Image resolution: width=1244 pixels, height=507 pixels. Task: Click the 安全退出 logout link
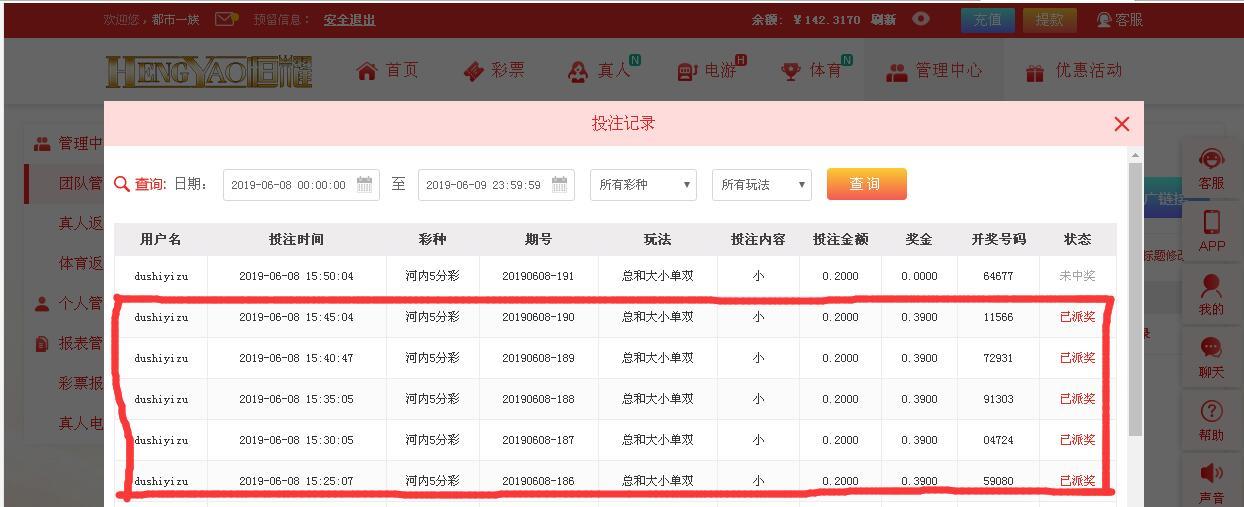coord(349,20)
